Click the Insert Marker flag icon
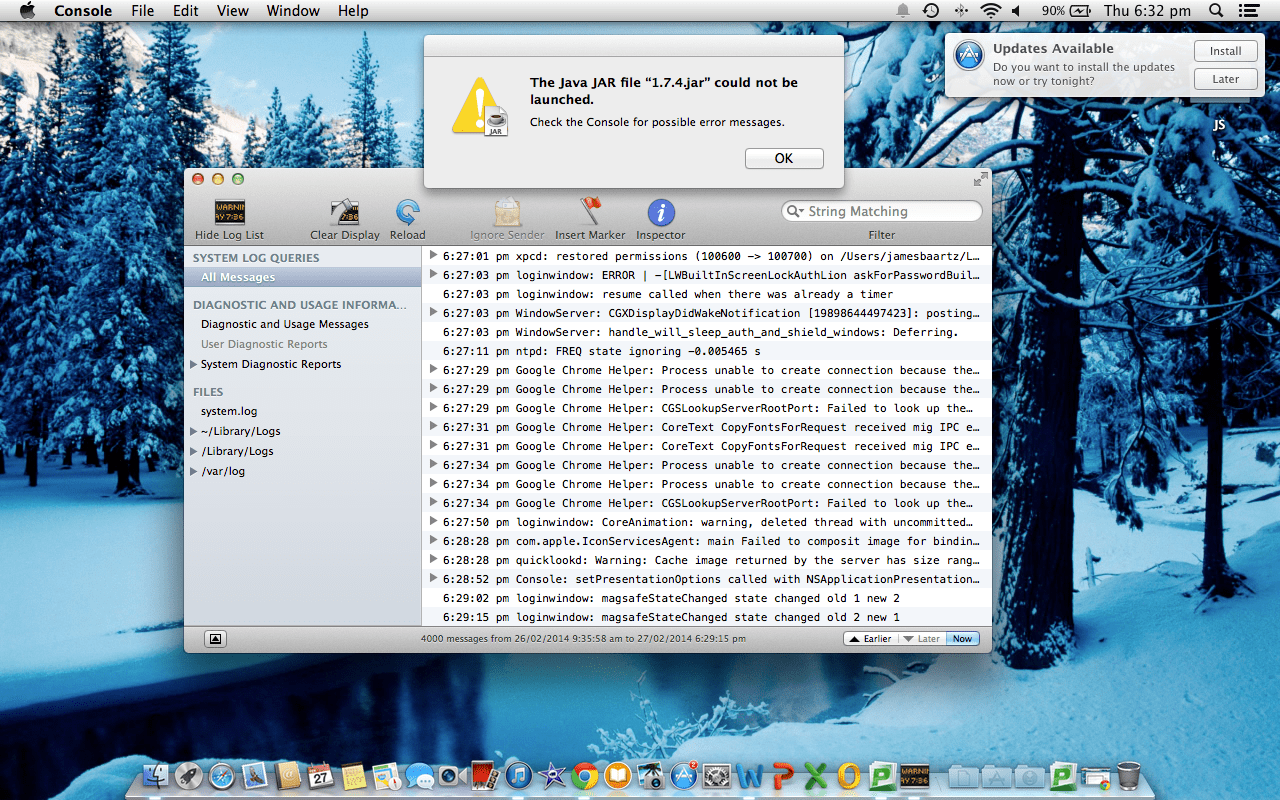This screenshot has height=800, width=1280. pos(590,212)
